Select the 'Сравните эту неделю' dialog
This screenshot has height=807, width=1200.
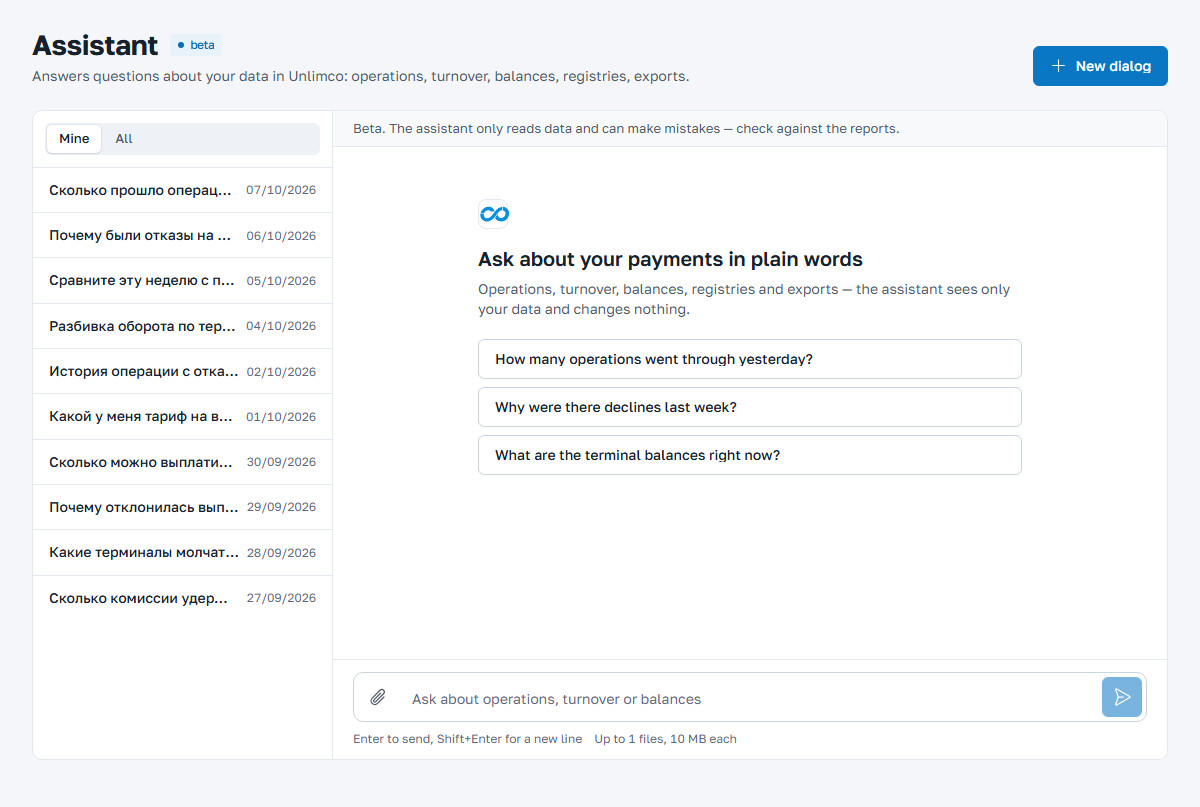click(182, 281)
